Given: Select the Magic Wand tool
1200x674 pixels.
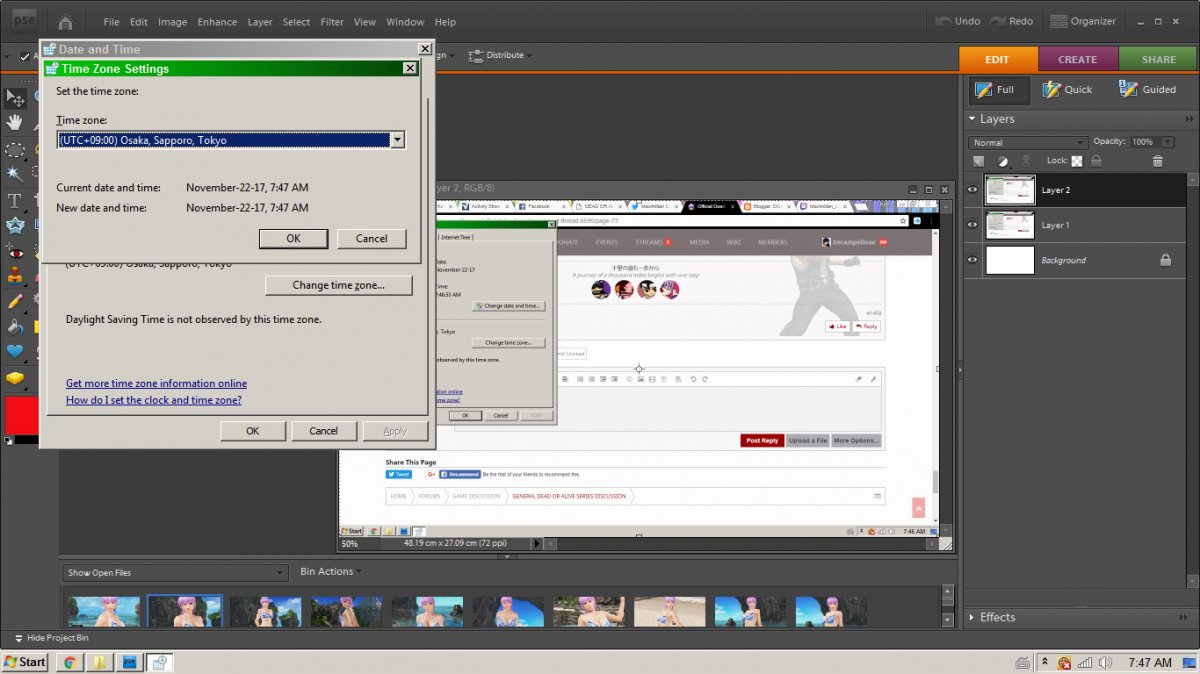Looking at the screenshot, I should point(15,174).
